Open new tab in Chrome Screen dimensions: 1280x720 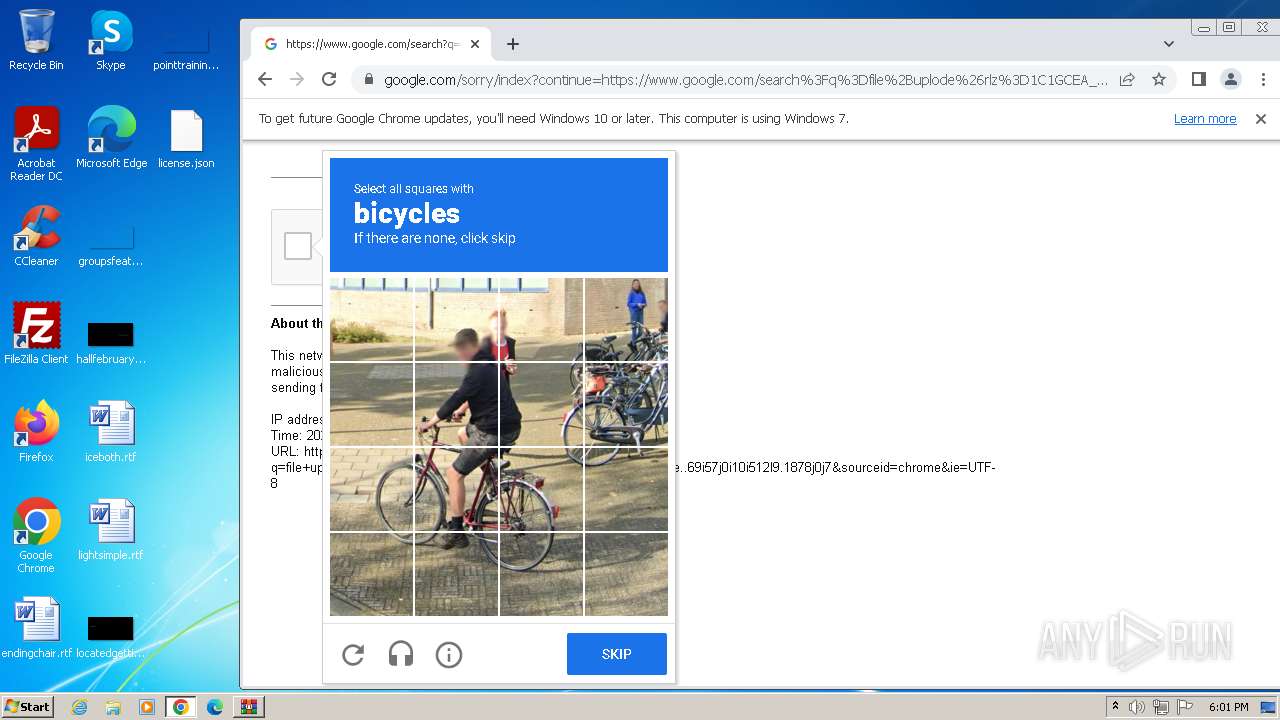coord(513,44)
